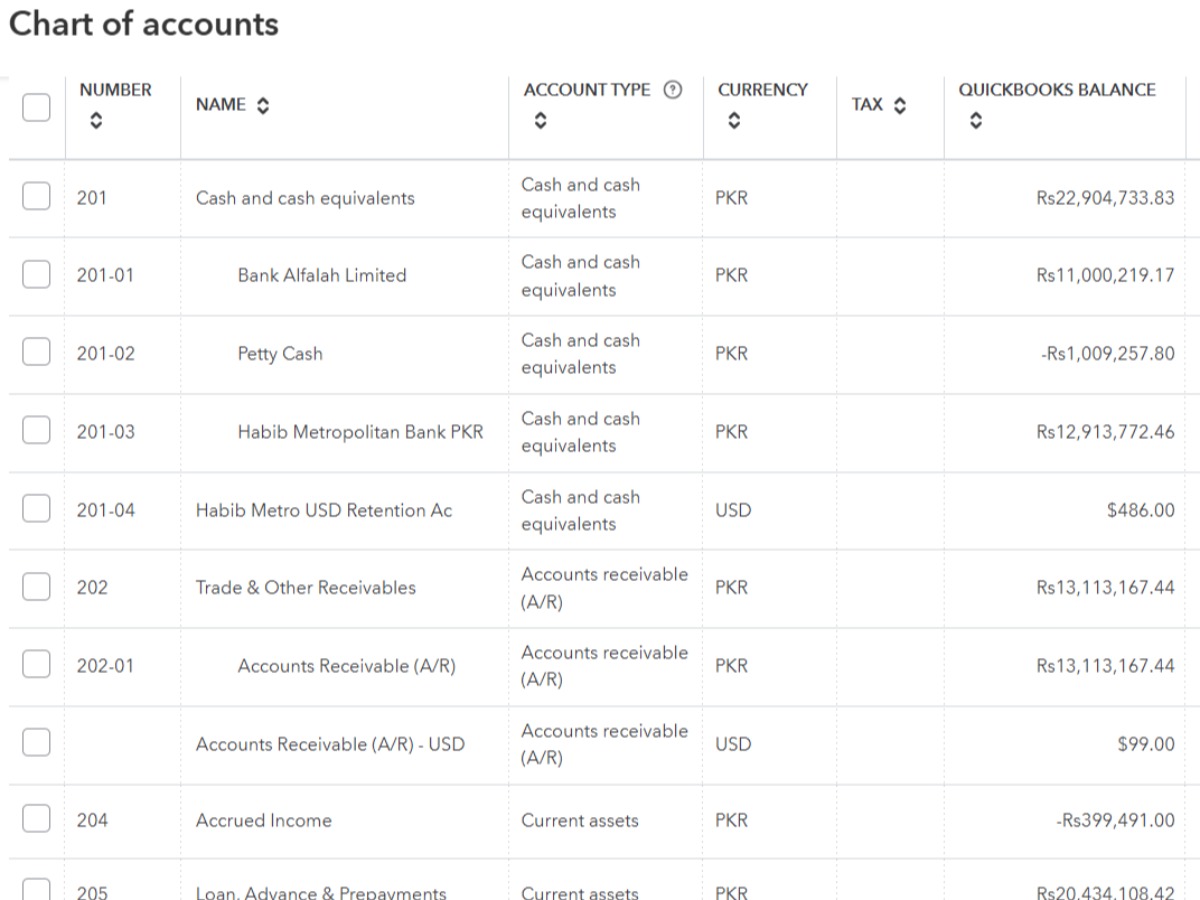Viewport: 1200px width, 900px height.
Task: Open the Accrued Income account
Action: (264, 820)
